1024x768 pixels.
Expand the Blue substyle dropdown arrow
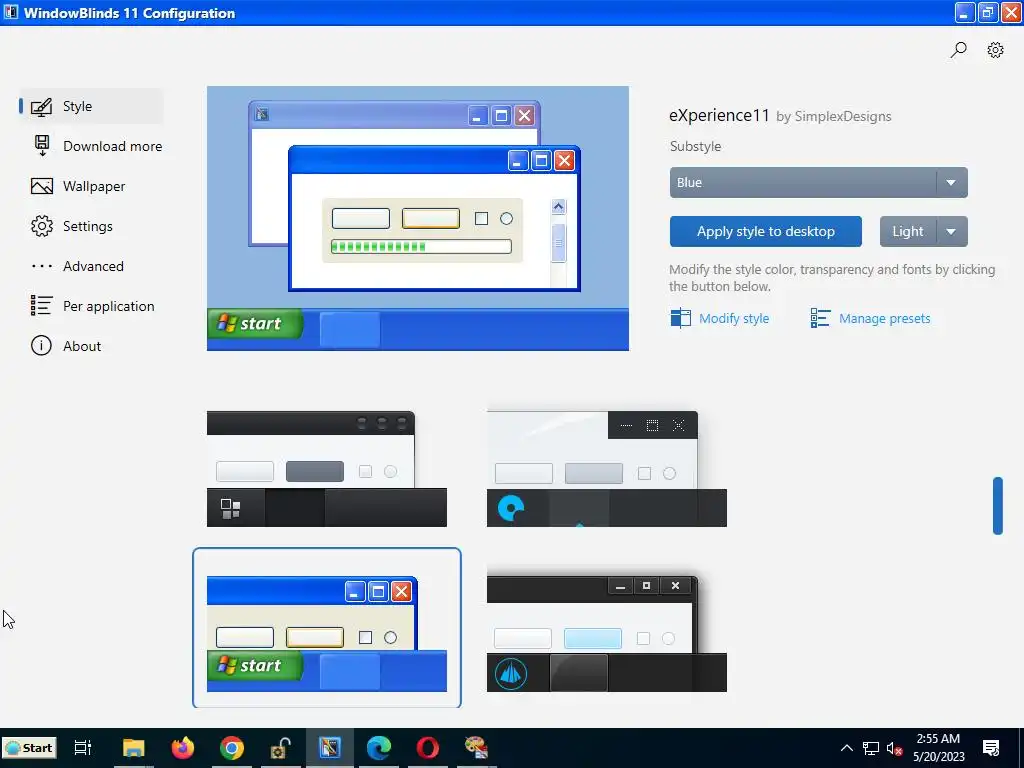(x=952, y=183)
